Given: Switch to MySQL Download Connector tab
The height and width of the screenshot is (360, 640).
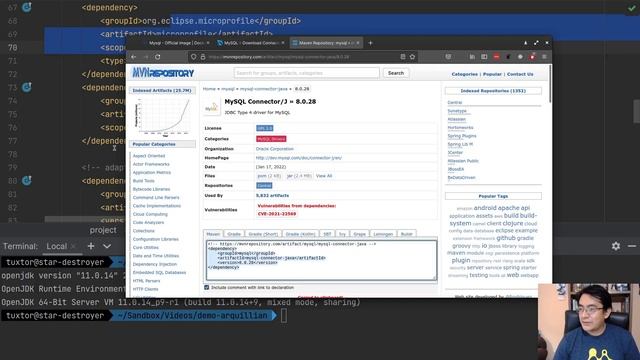Looking at the screenshot, I should click(x=251, y=43).
